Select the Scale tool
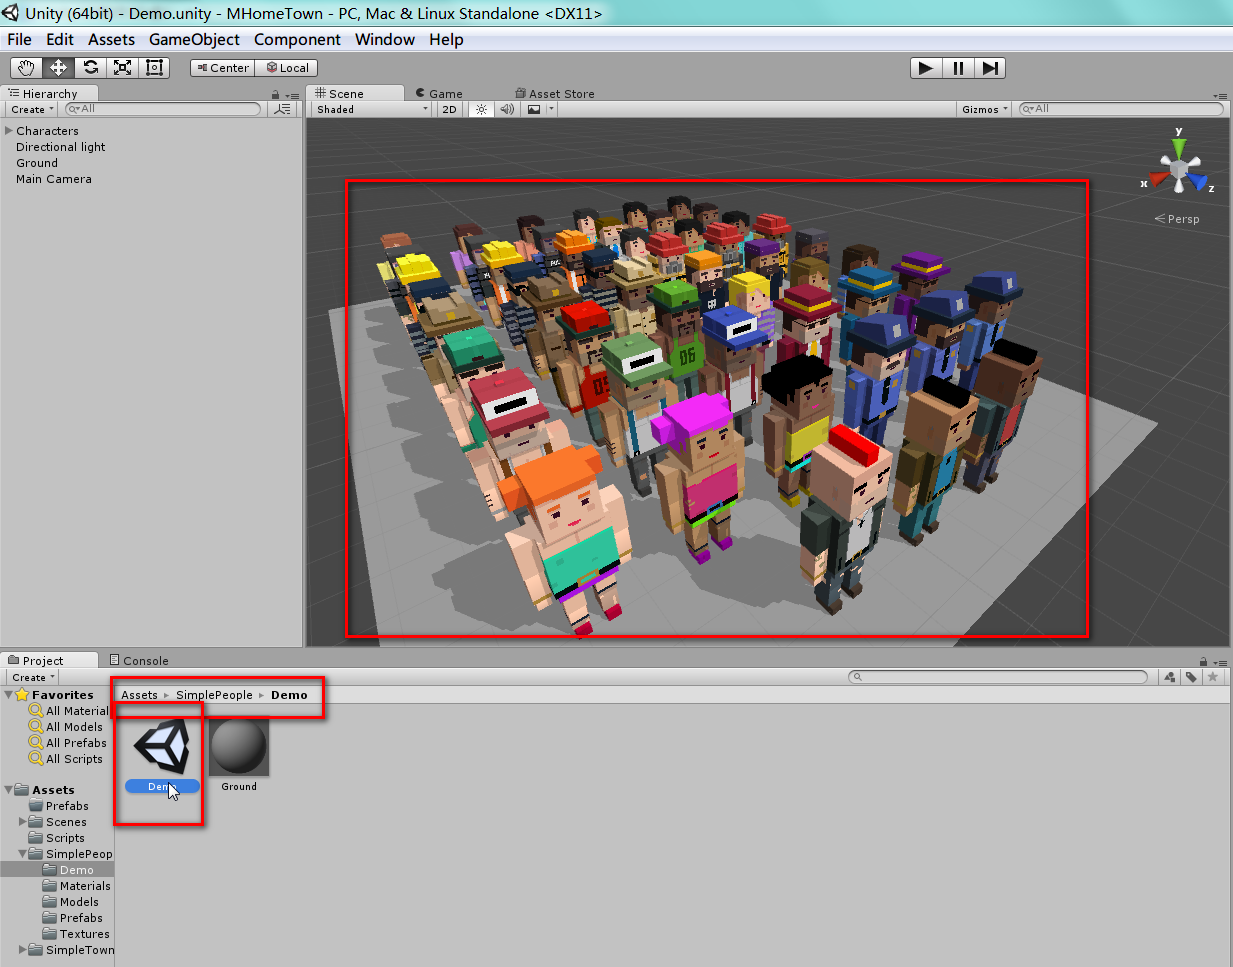Image resolution: width=1233 pixels, height=967 pixels. [122, 67]
